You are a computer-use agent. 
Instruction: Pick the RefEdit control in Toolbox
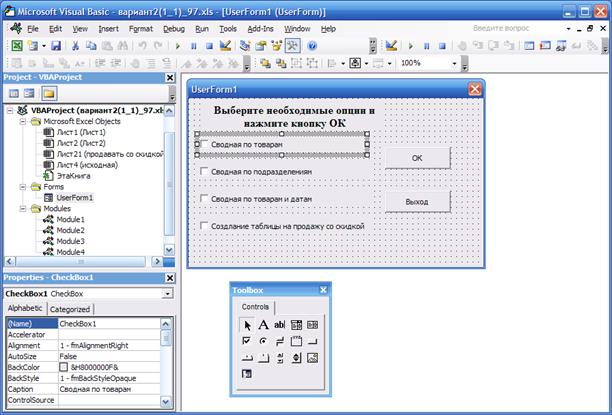pyautogui.click(x=247, y=374)
